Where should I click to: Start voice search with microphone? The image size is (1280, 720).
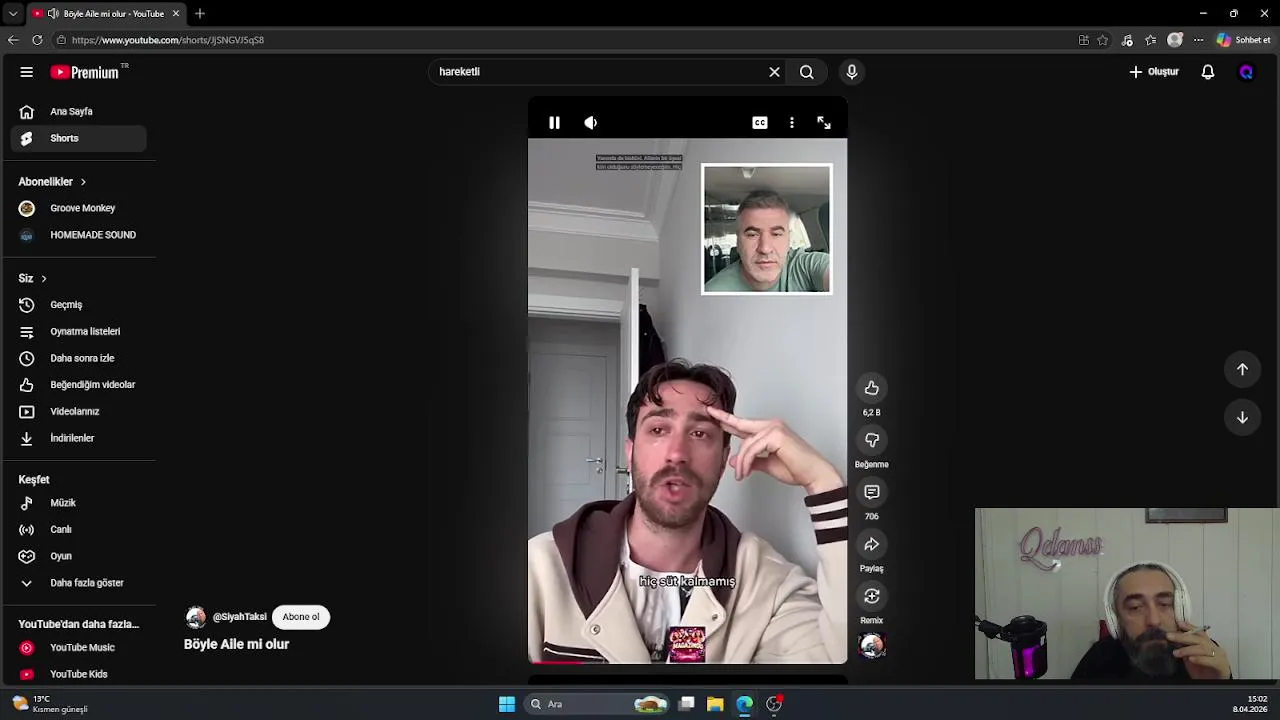(x=852, y=72)
